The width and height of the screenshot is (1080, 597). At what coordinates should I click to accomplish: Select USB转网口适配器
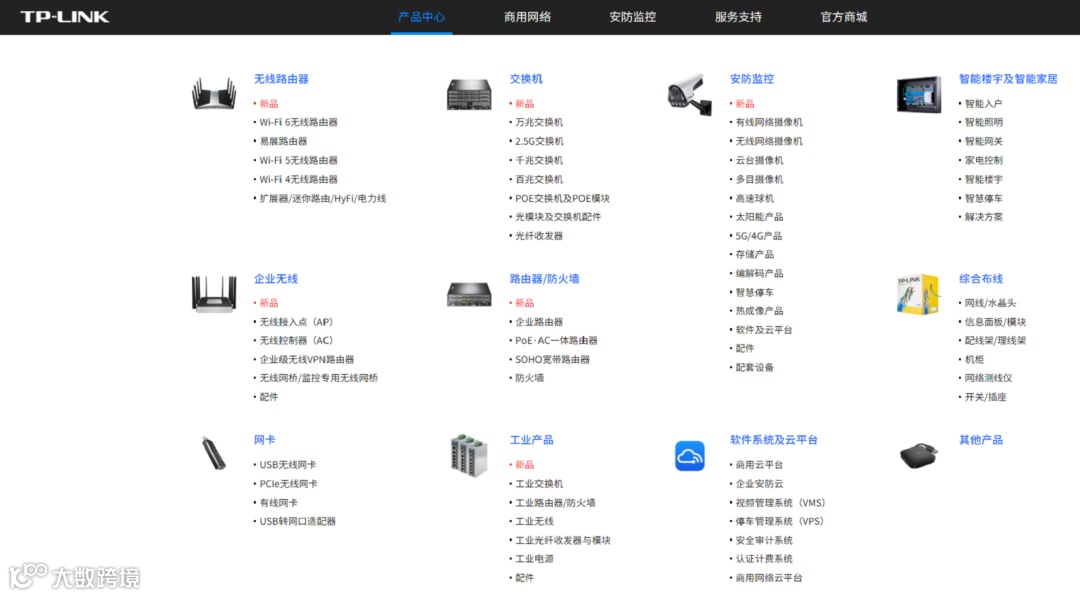click(x=298, y=521)
